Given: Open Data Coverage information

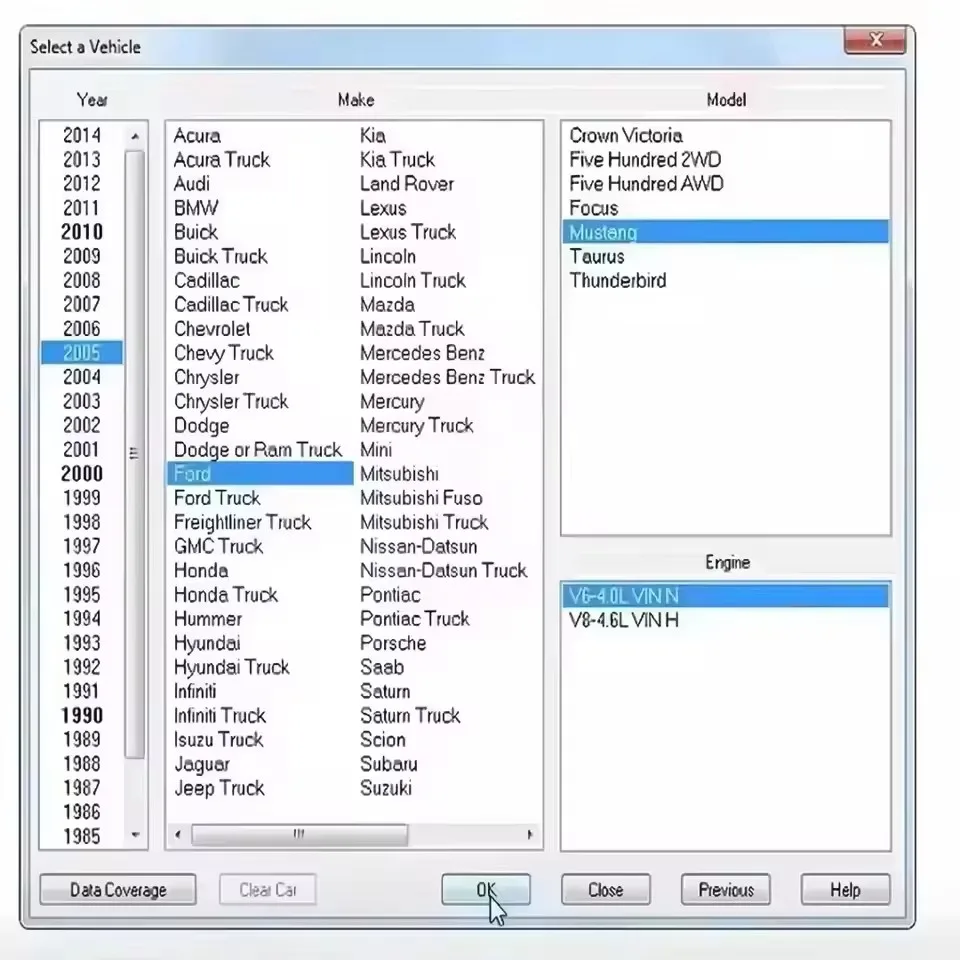Looking at the screenshot, I should coord(117,890).
